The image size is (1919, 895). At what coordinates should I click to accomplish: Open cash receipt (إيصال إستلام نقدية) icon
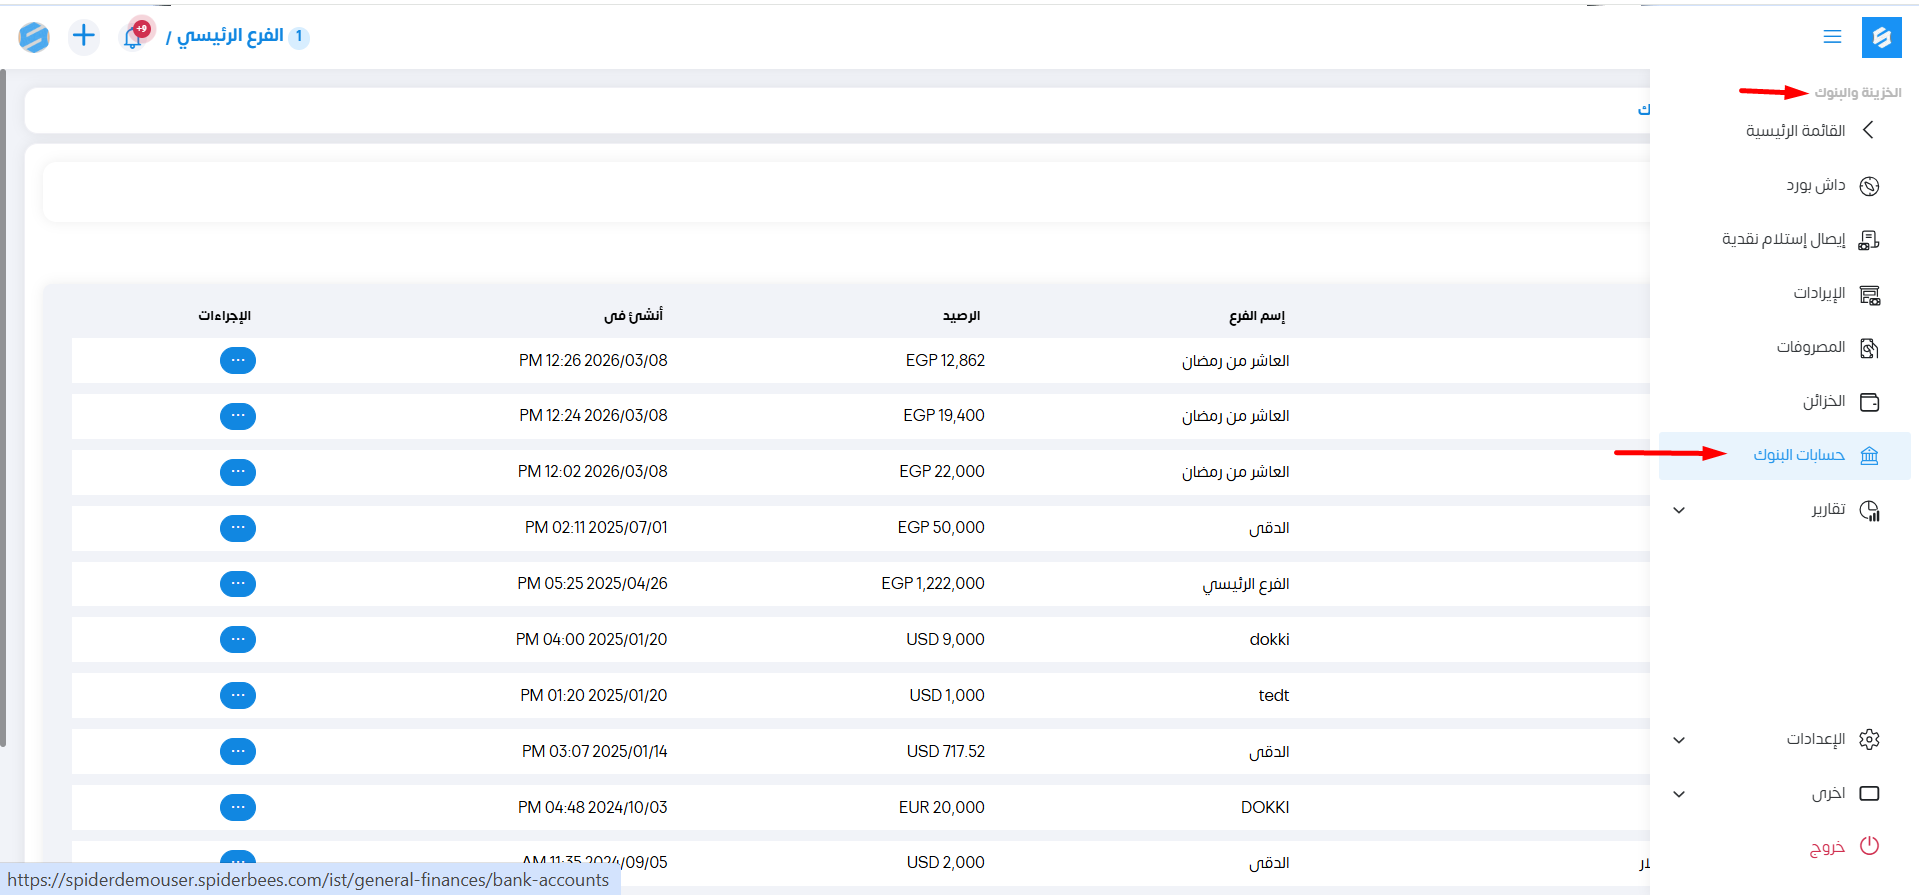[x=1868, y=240]
